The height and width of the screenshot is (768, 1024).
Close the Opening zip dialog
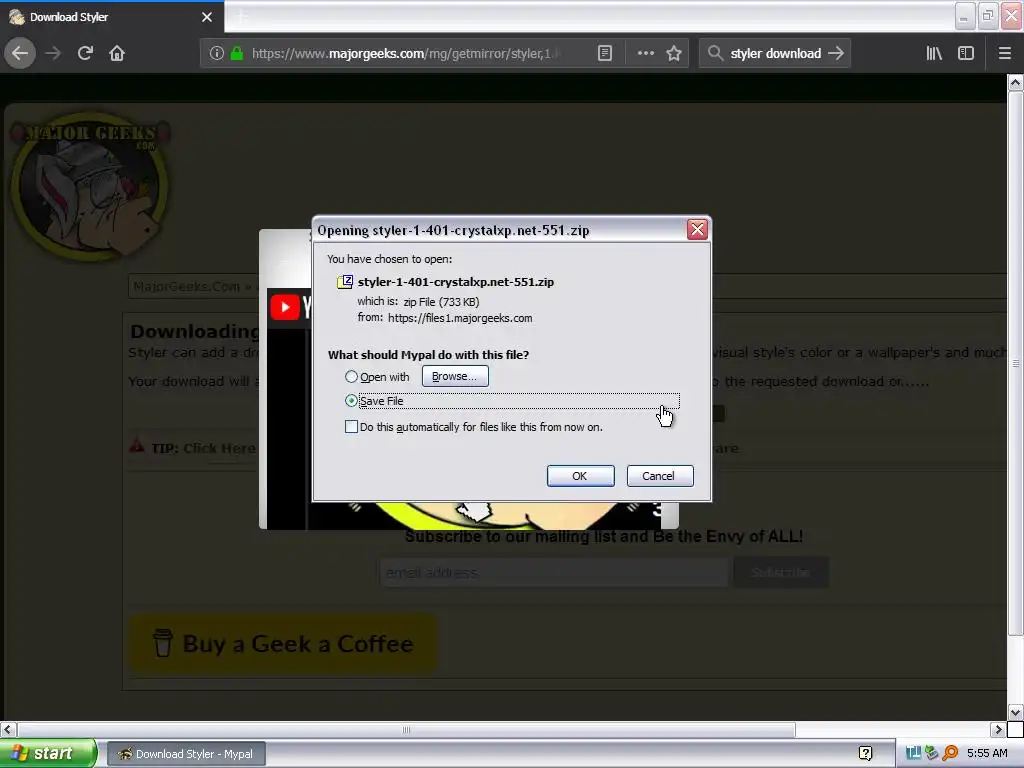[x=697, y=229]
